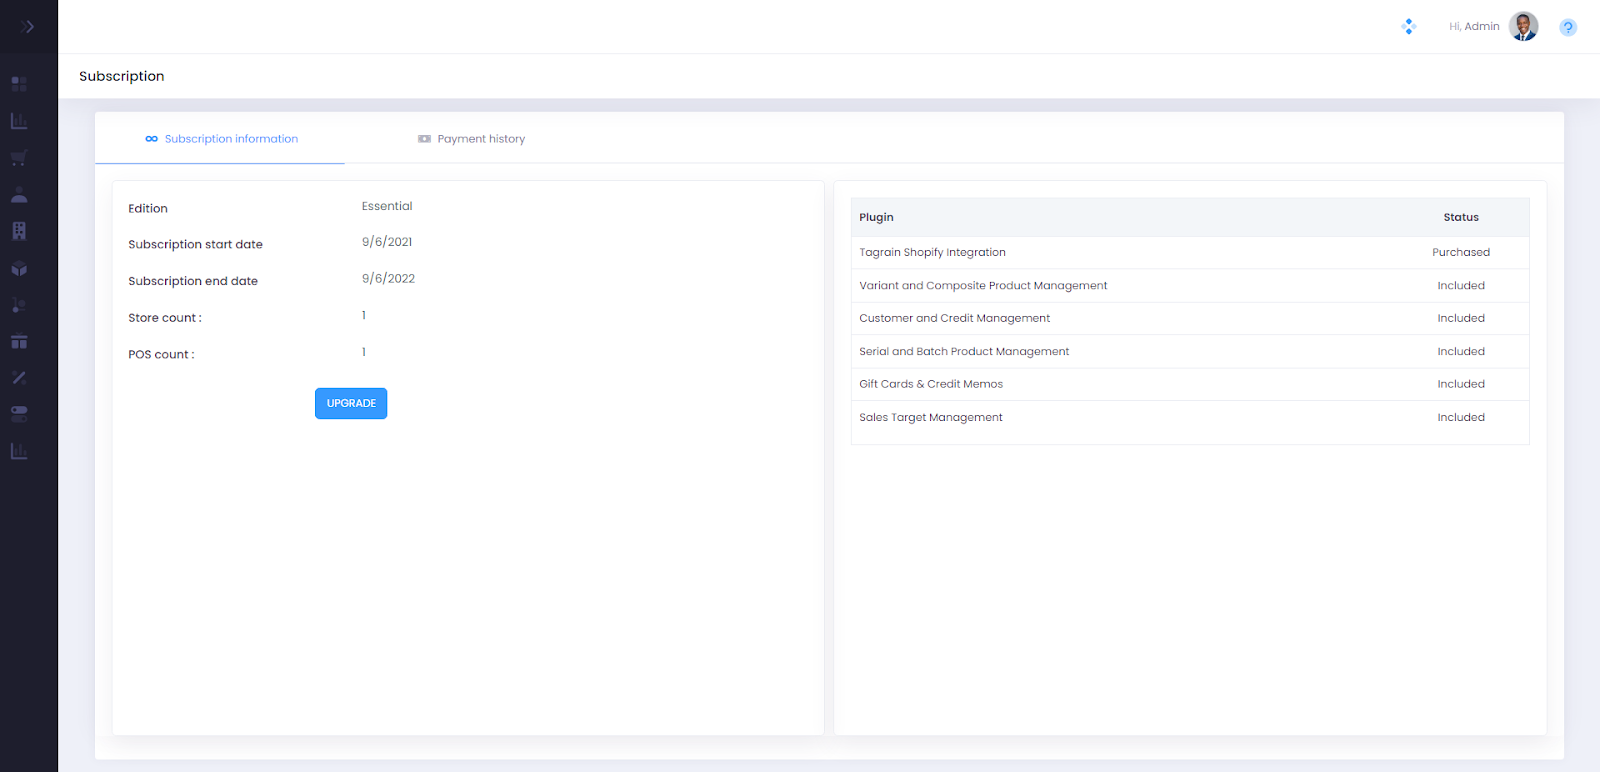The height and width of the screenshot is (772, 1600).
Task: Select Gift Cards & Credit Memos row
Action: pos(1190,385)
